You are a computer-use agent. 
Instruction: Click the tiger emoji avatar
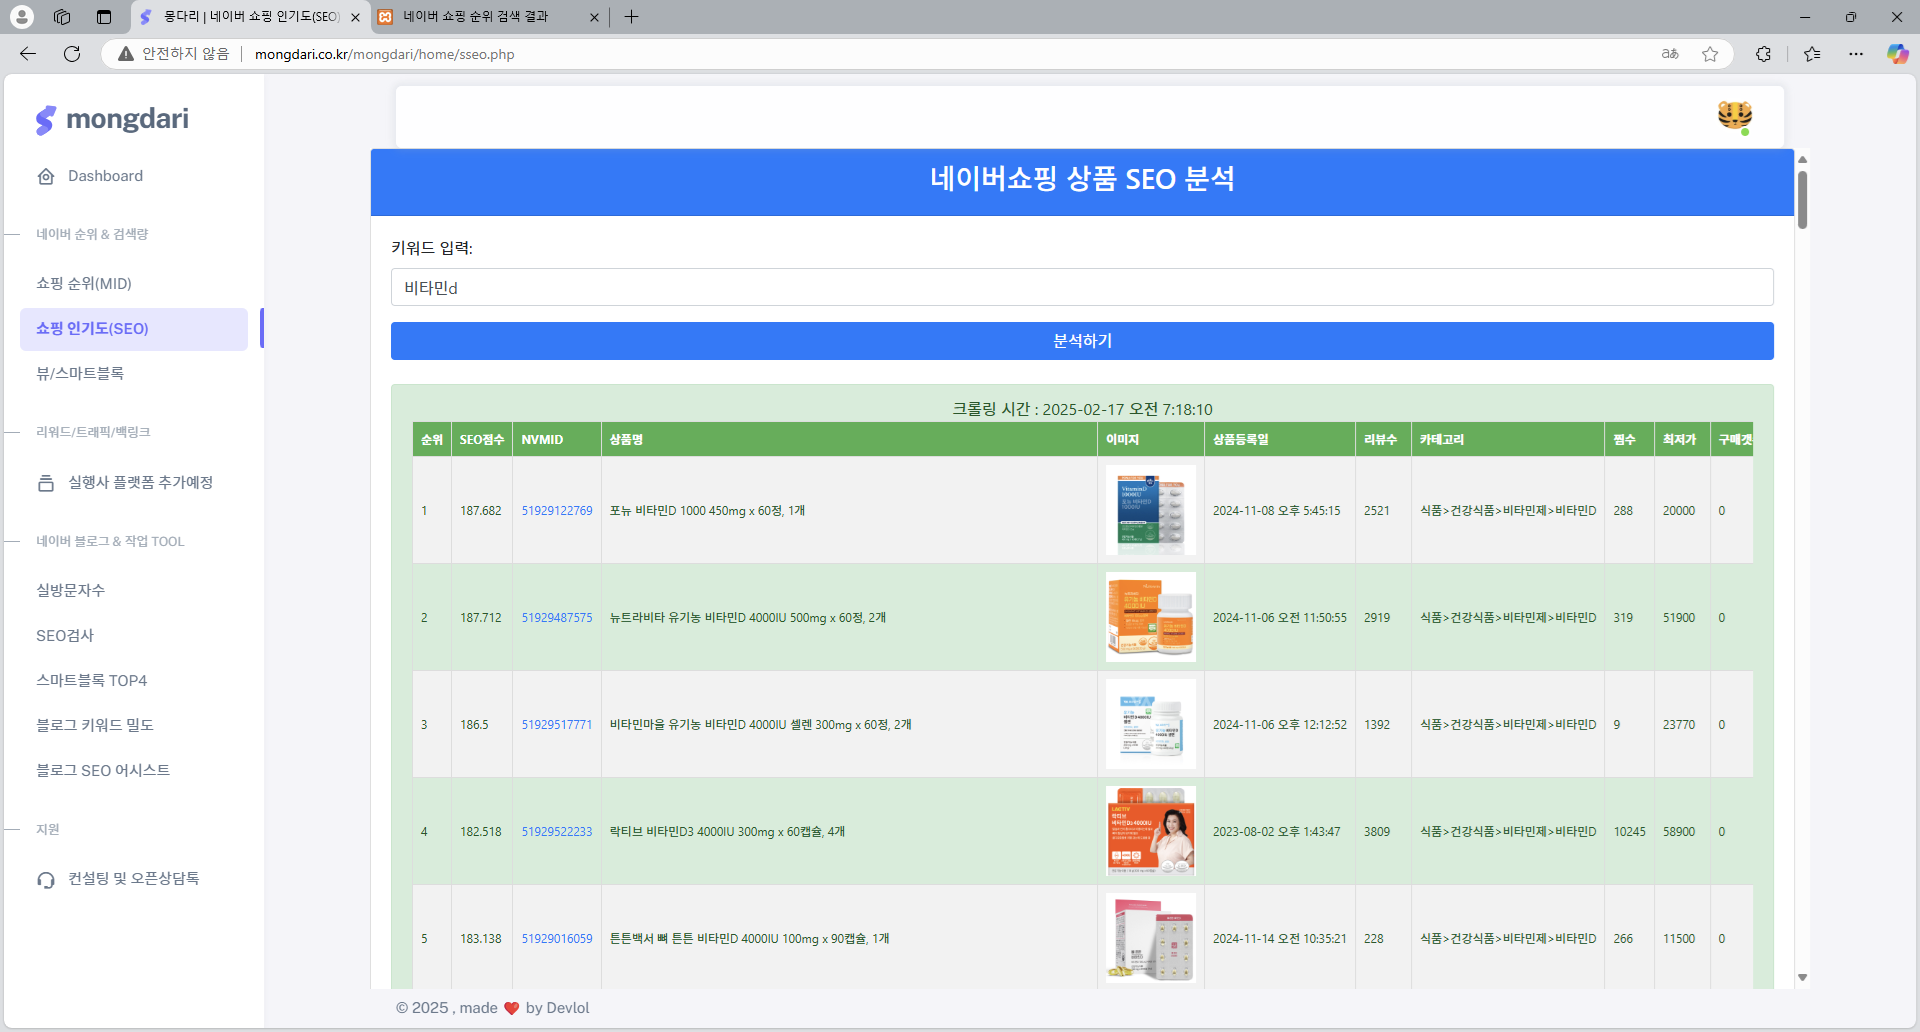pyautogui.click(x=1733, y=116)
